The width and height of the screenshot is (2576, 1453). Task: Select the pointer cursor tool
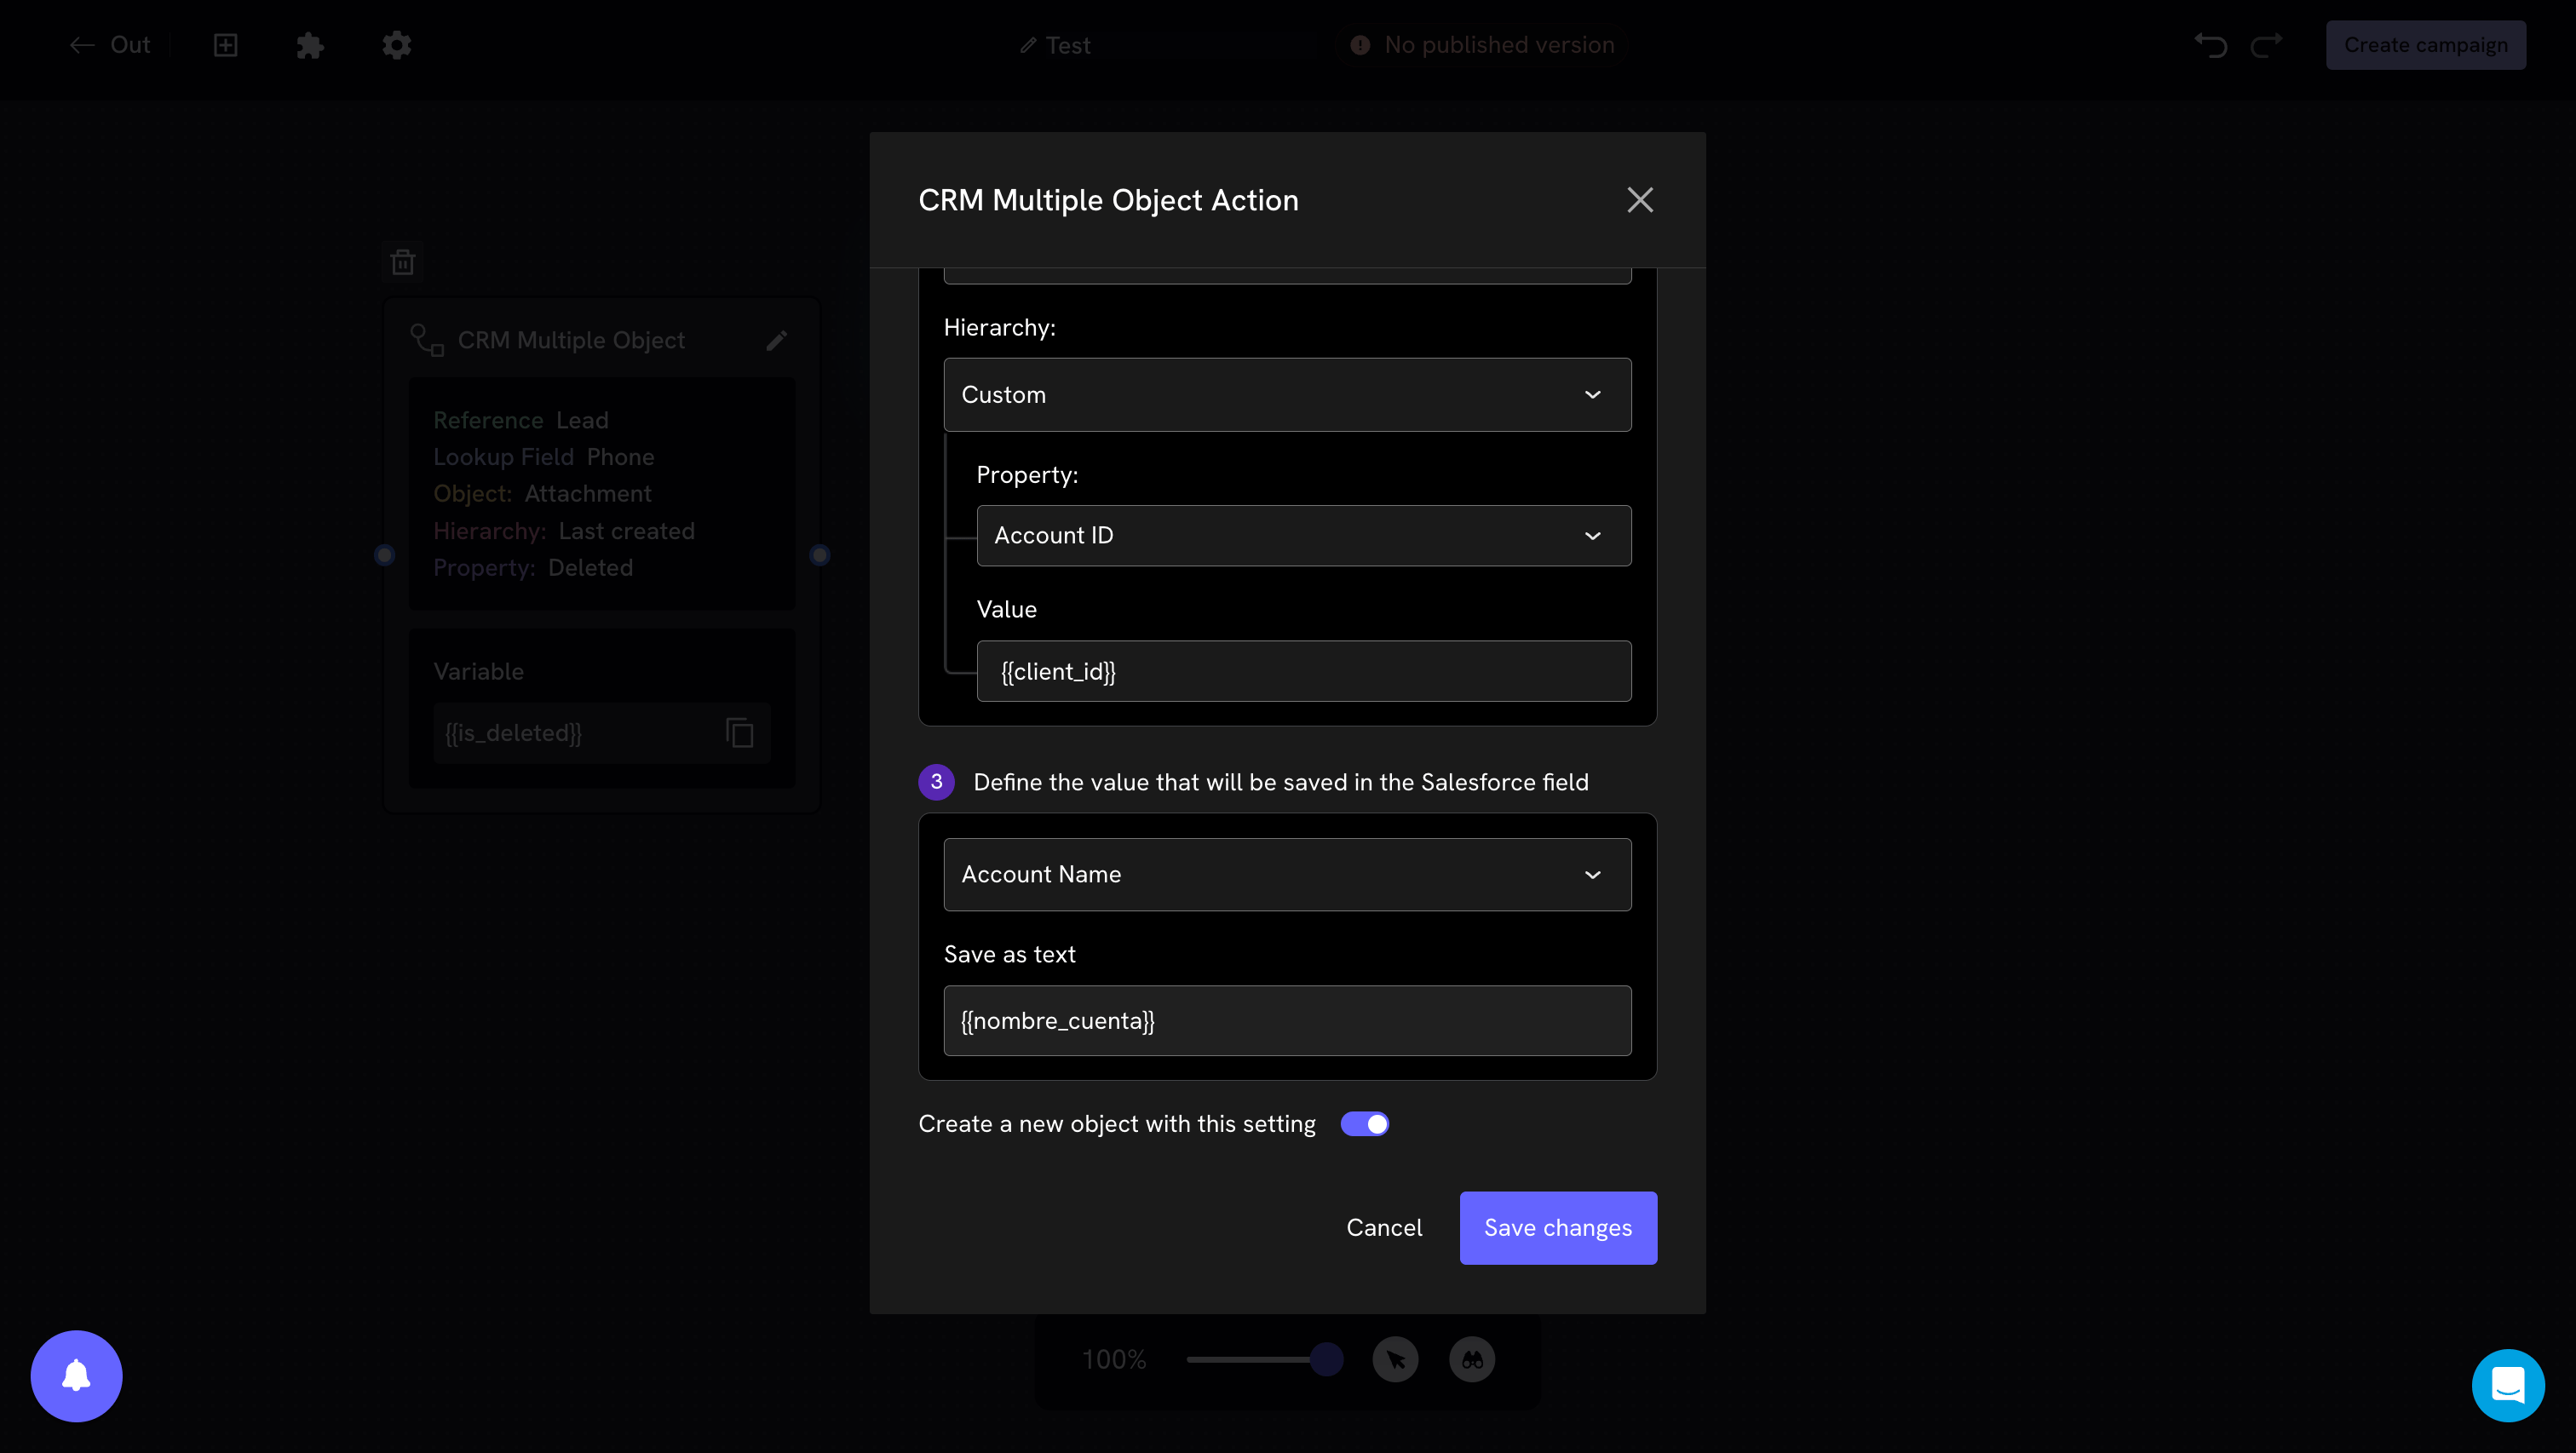[1395, 1360]
